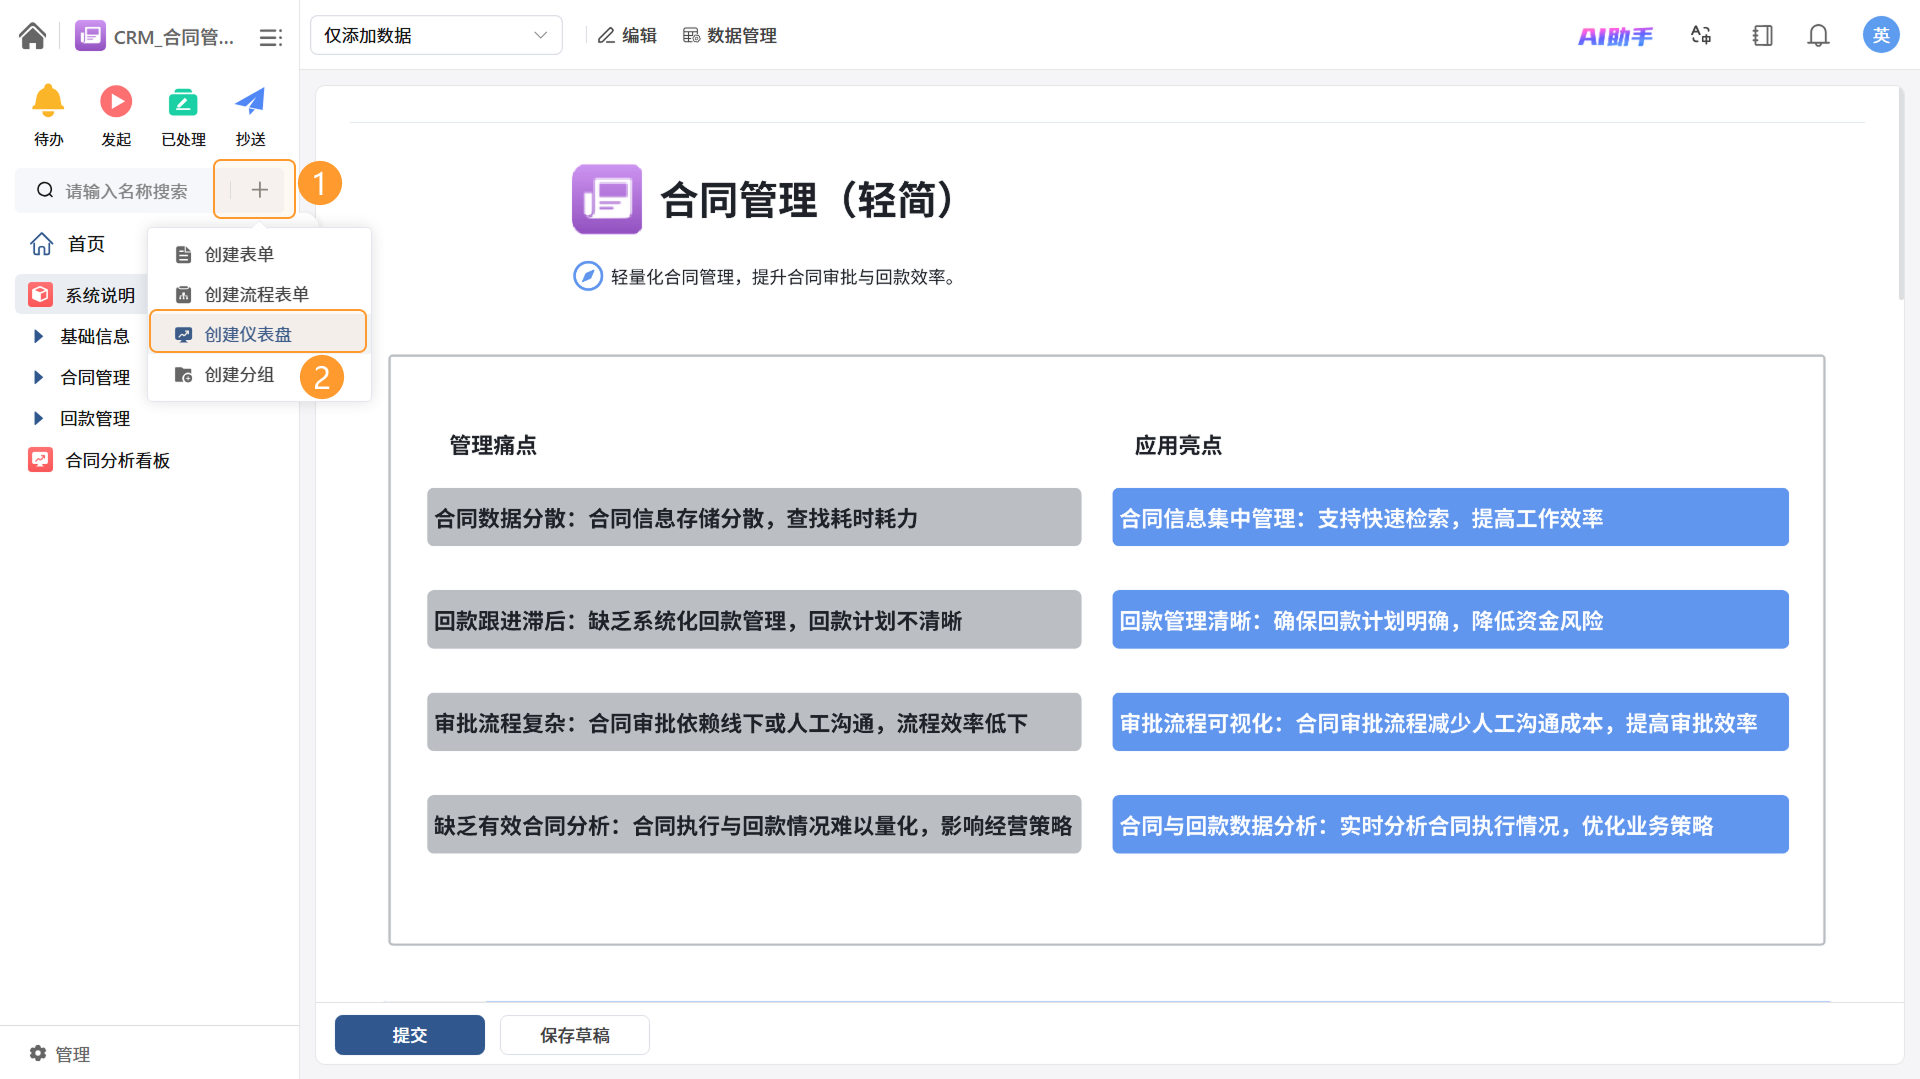Open 管理 at sidebar bottom
The height and width of the screenshot is (1079, 1920).
pos(60,1053)
